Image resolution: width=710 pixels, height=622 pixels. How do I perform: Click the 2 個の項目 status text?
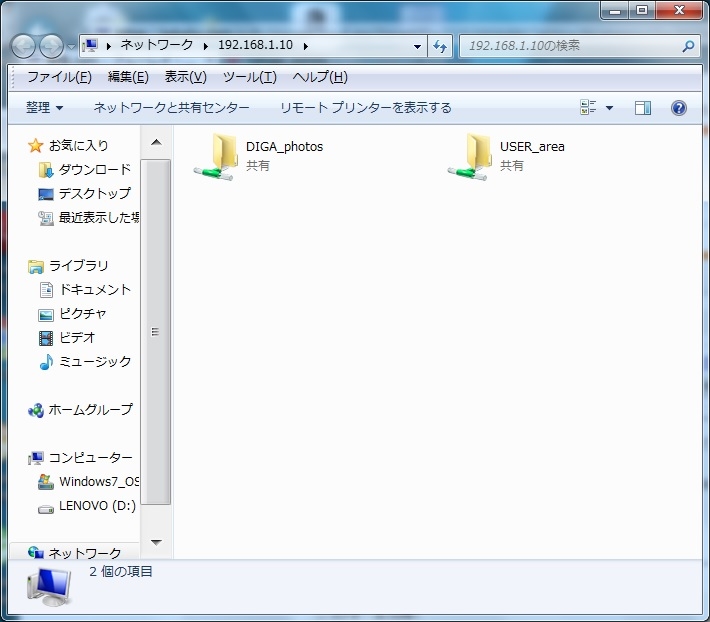pyautogui.click(x=120, y=571)
